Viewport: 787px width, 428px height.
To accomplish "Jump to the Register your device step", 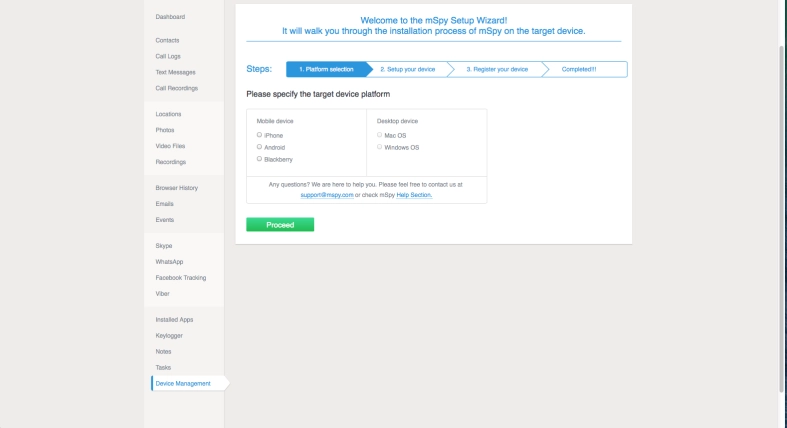I will (x=496, y=69).
